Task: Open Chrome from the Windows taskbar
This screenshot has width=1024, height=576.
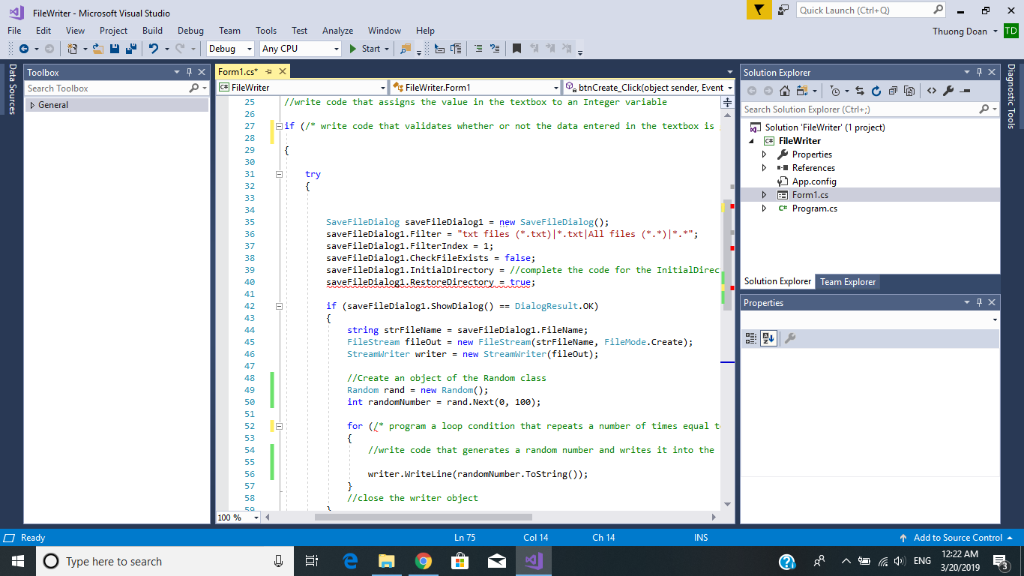Action: (423, 561)
